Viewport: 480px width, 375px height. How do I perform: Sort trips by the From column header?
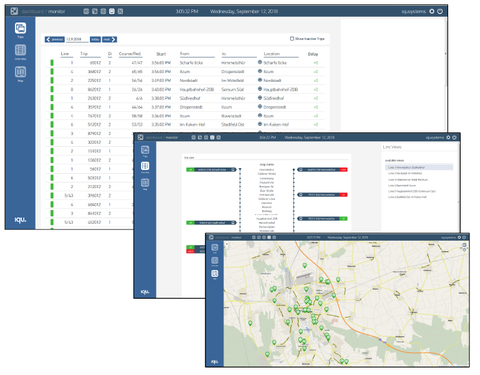(x=185, y=54)
